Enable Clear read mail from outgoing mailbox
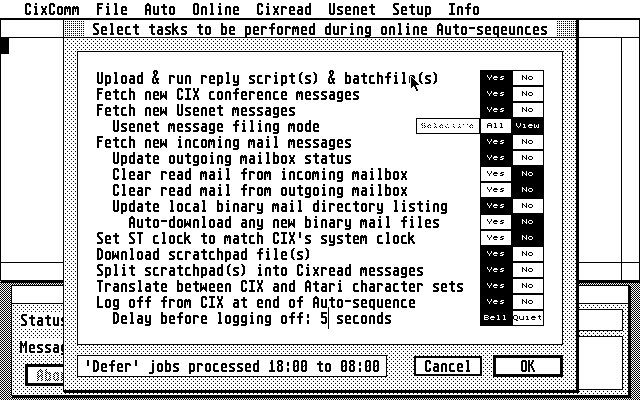The width and height of the screenshot is (640, 400). [495, 190]
